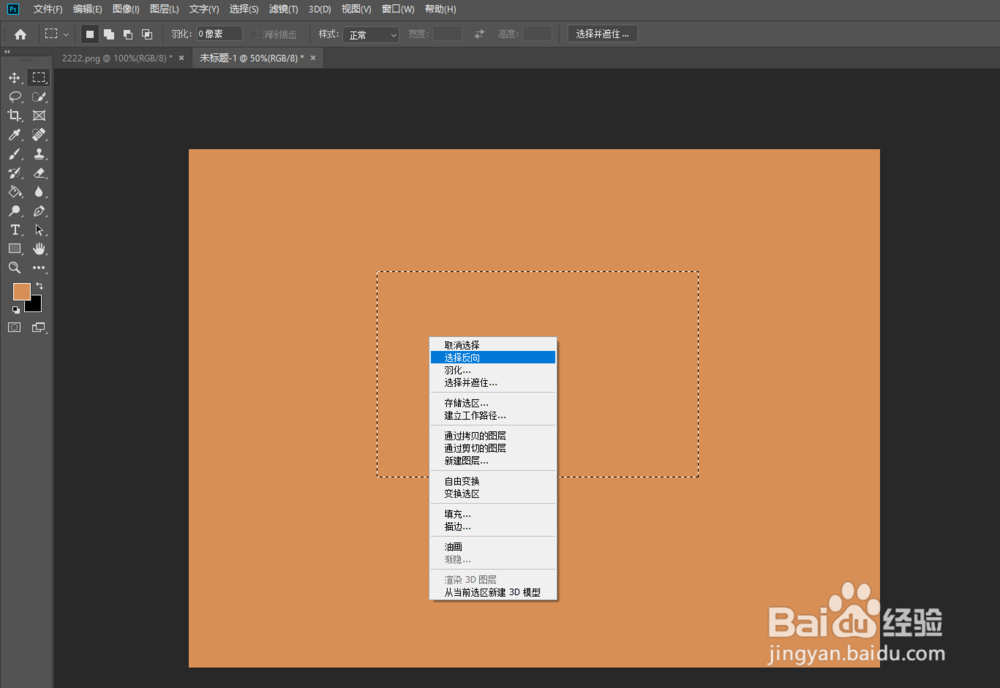Select the Spot Healing Brush tool
The width and height of the screenshot is (1000, 688).
pos(39,135)
